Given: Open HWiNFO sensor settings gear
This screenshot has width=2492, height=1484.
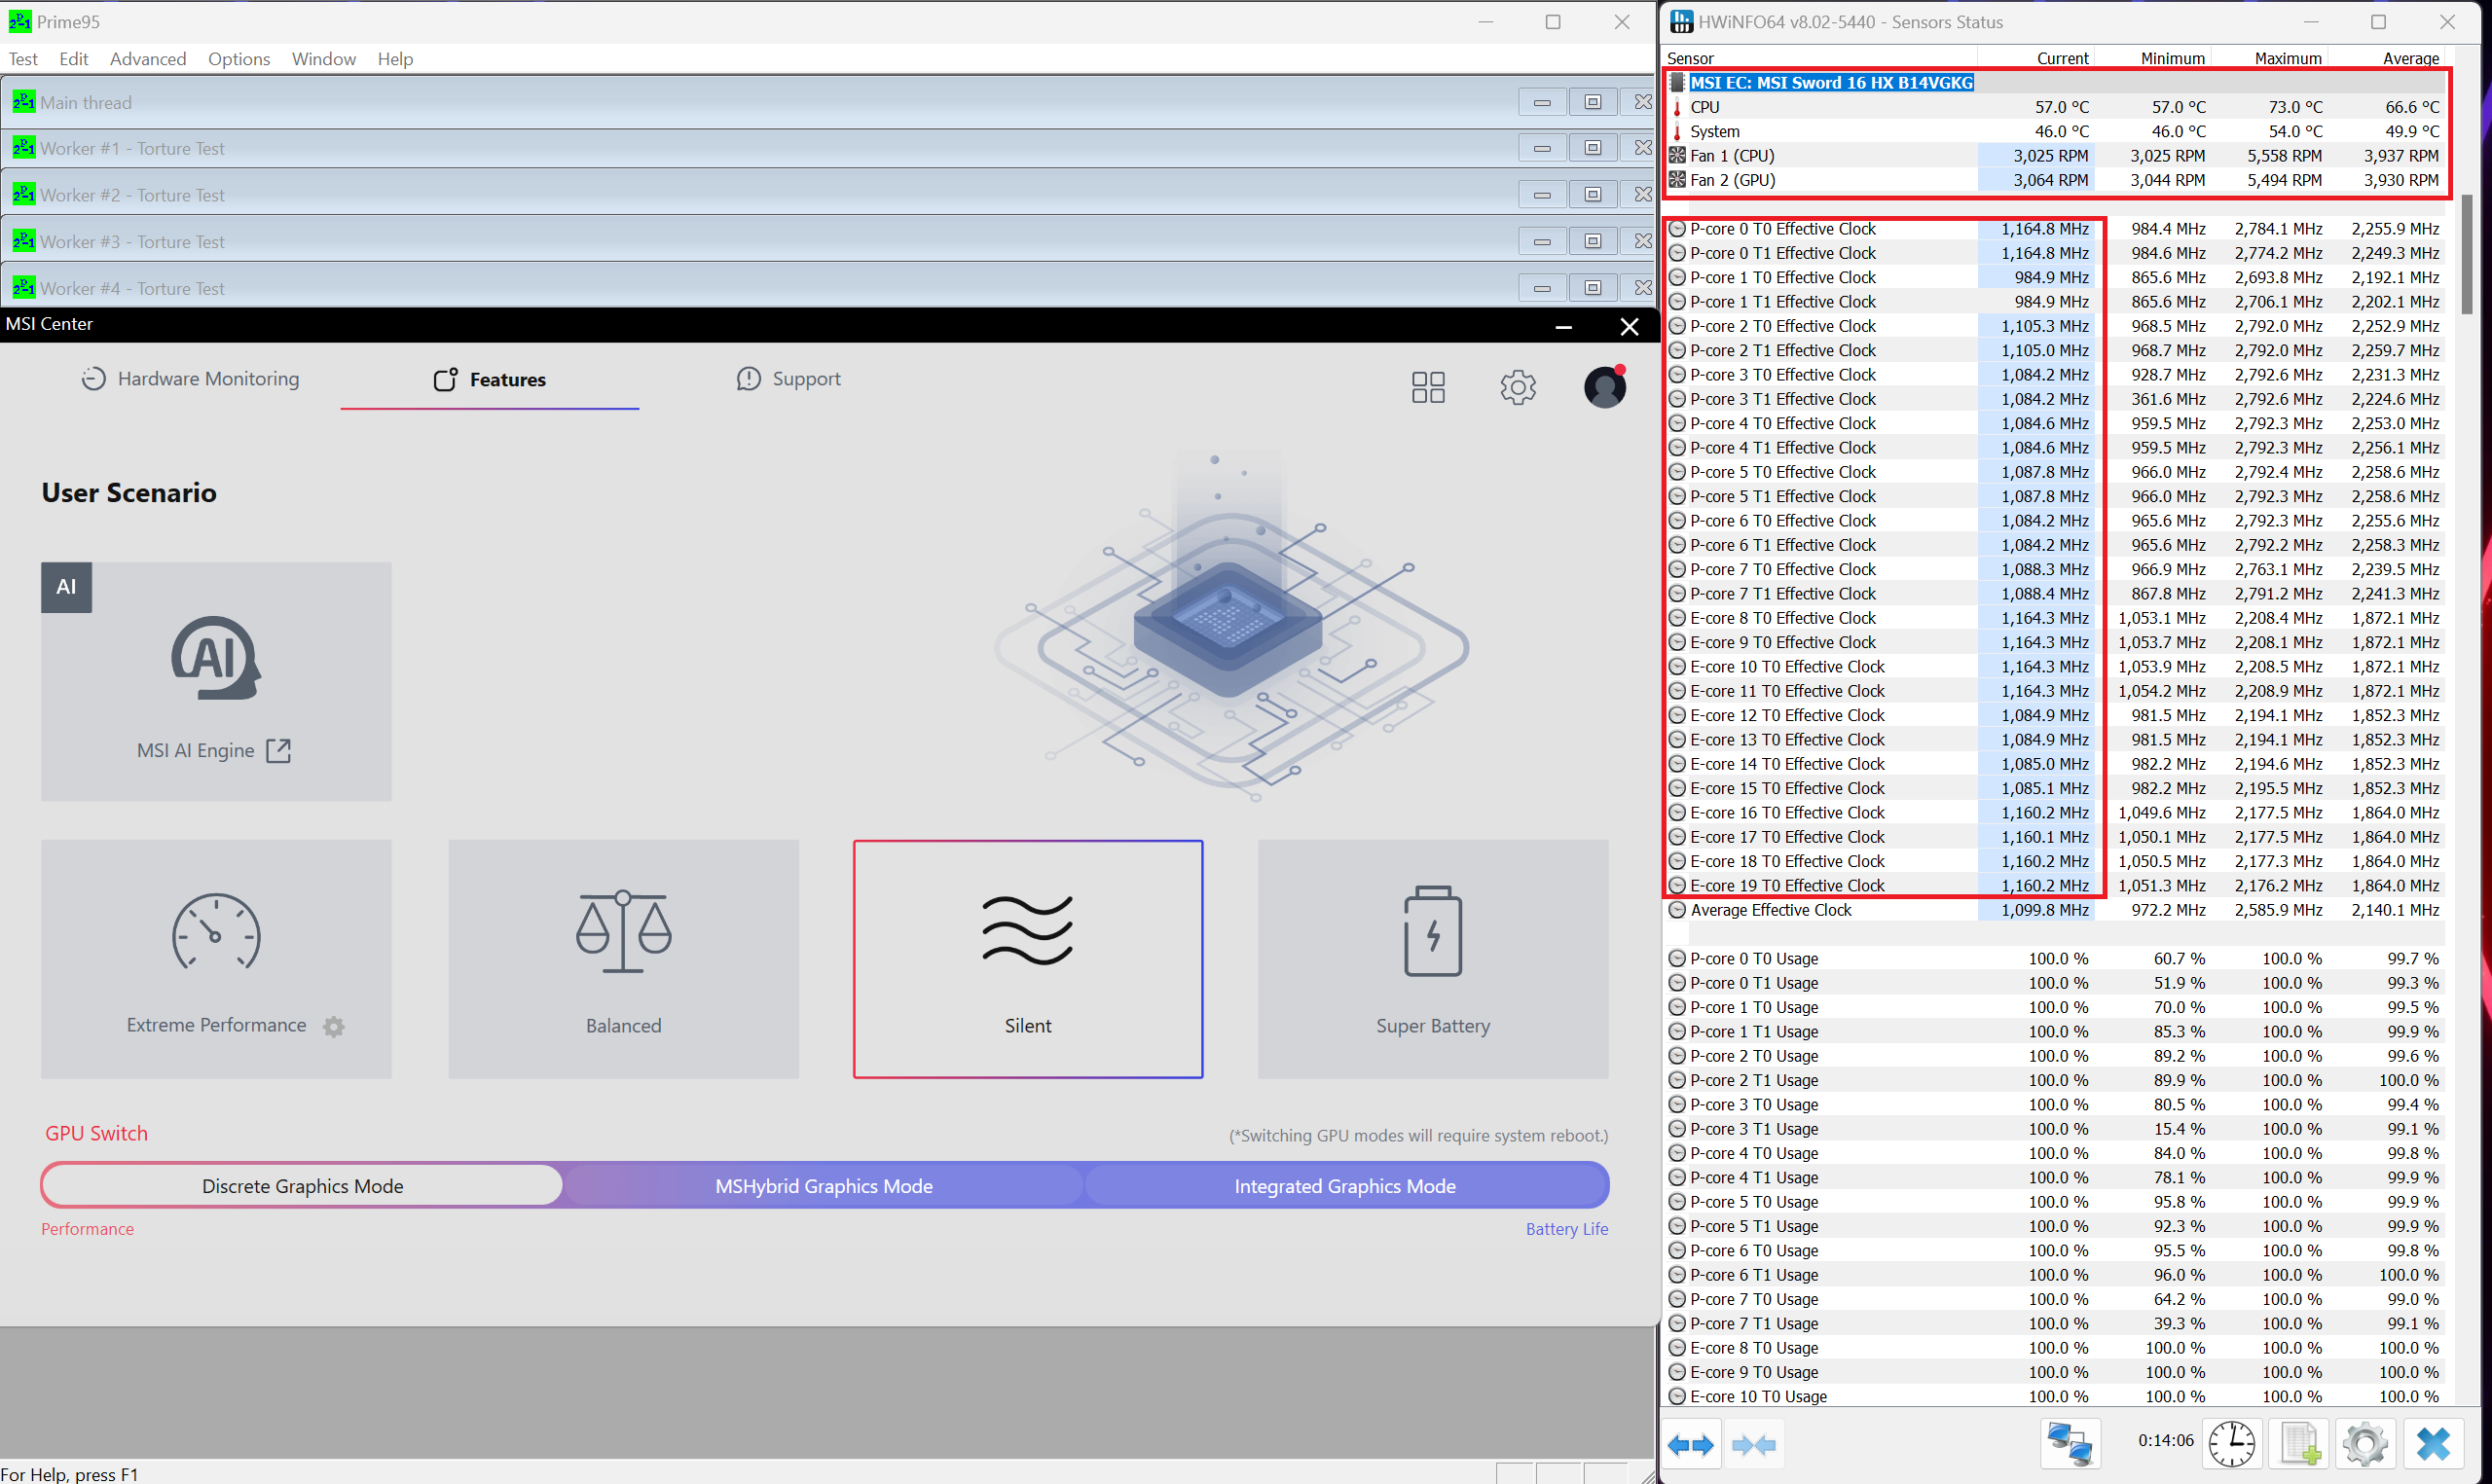Looking at the screenshot, I should click(2365, 1444).
